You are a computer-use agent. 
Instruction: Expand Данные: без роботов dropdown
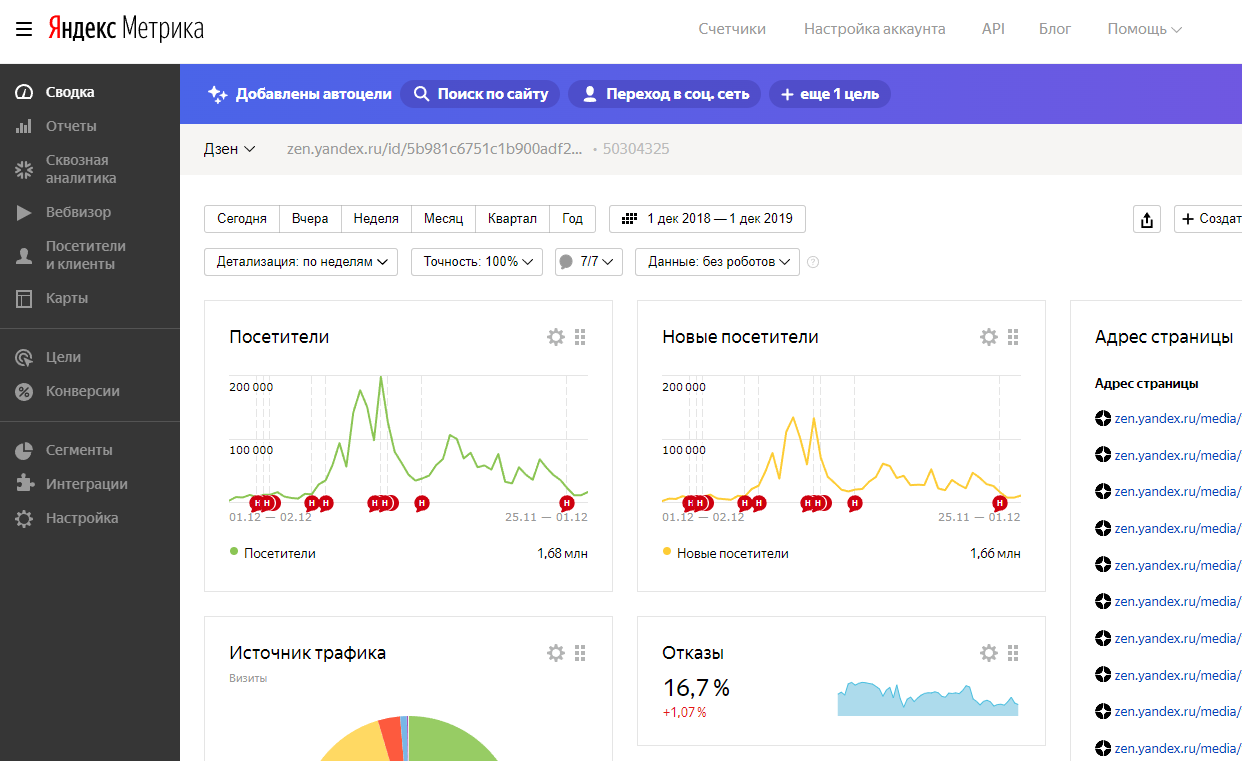(717, 262)
